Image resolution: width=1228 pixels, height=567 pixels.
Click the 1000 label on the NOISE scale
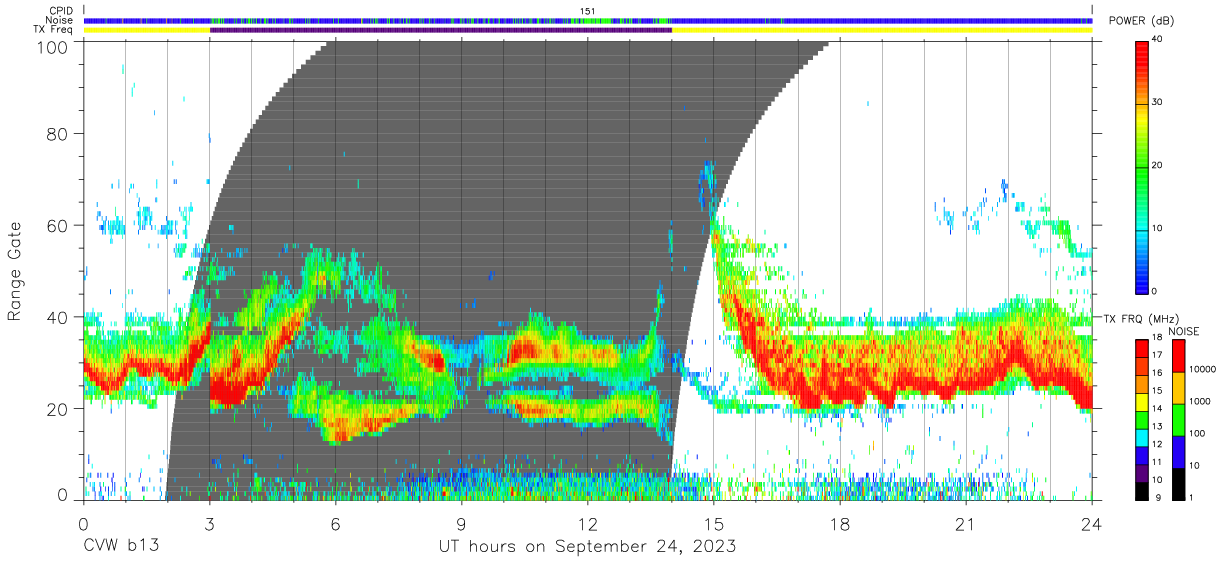click(1198, 401)
